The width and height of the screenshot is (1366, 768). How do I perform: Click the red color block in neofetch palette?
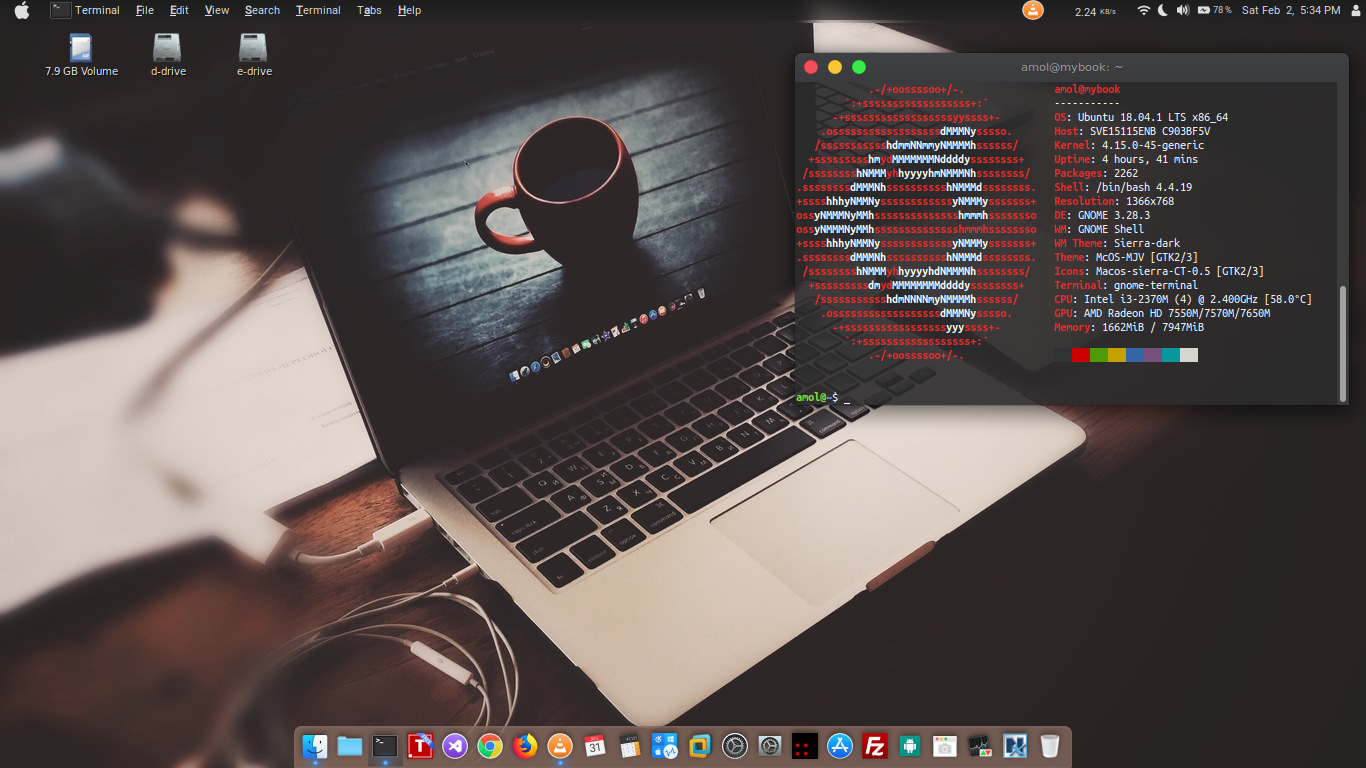pos(1081,355)
